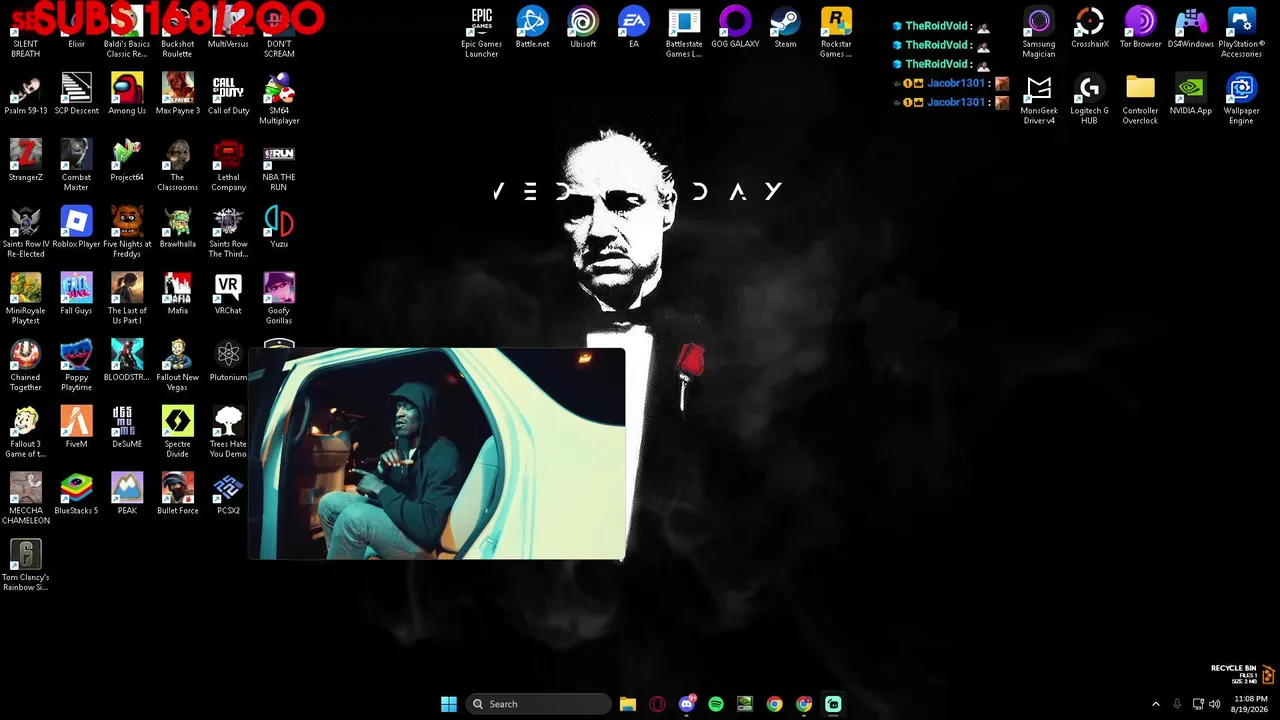
Task: Open Logitech G HUB shortcut
Action: tap(1090, 99)
